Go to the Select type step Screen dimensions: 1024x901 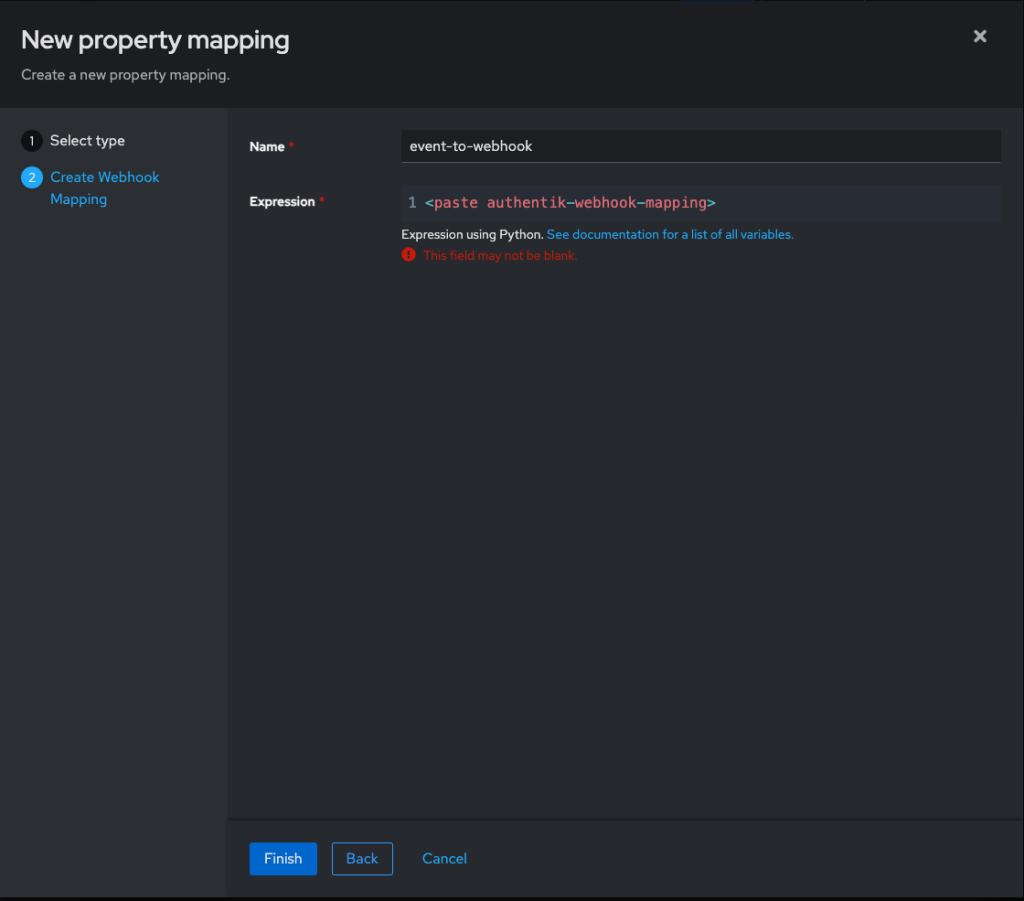click(87, 141)
